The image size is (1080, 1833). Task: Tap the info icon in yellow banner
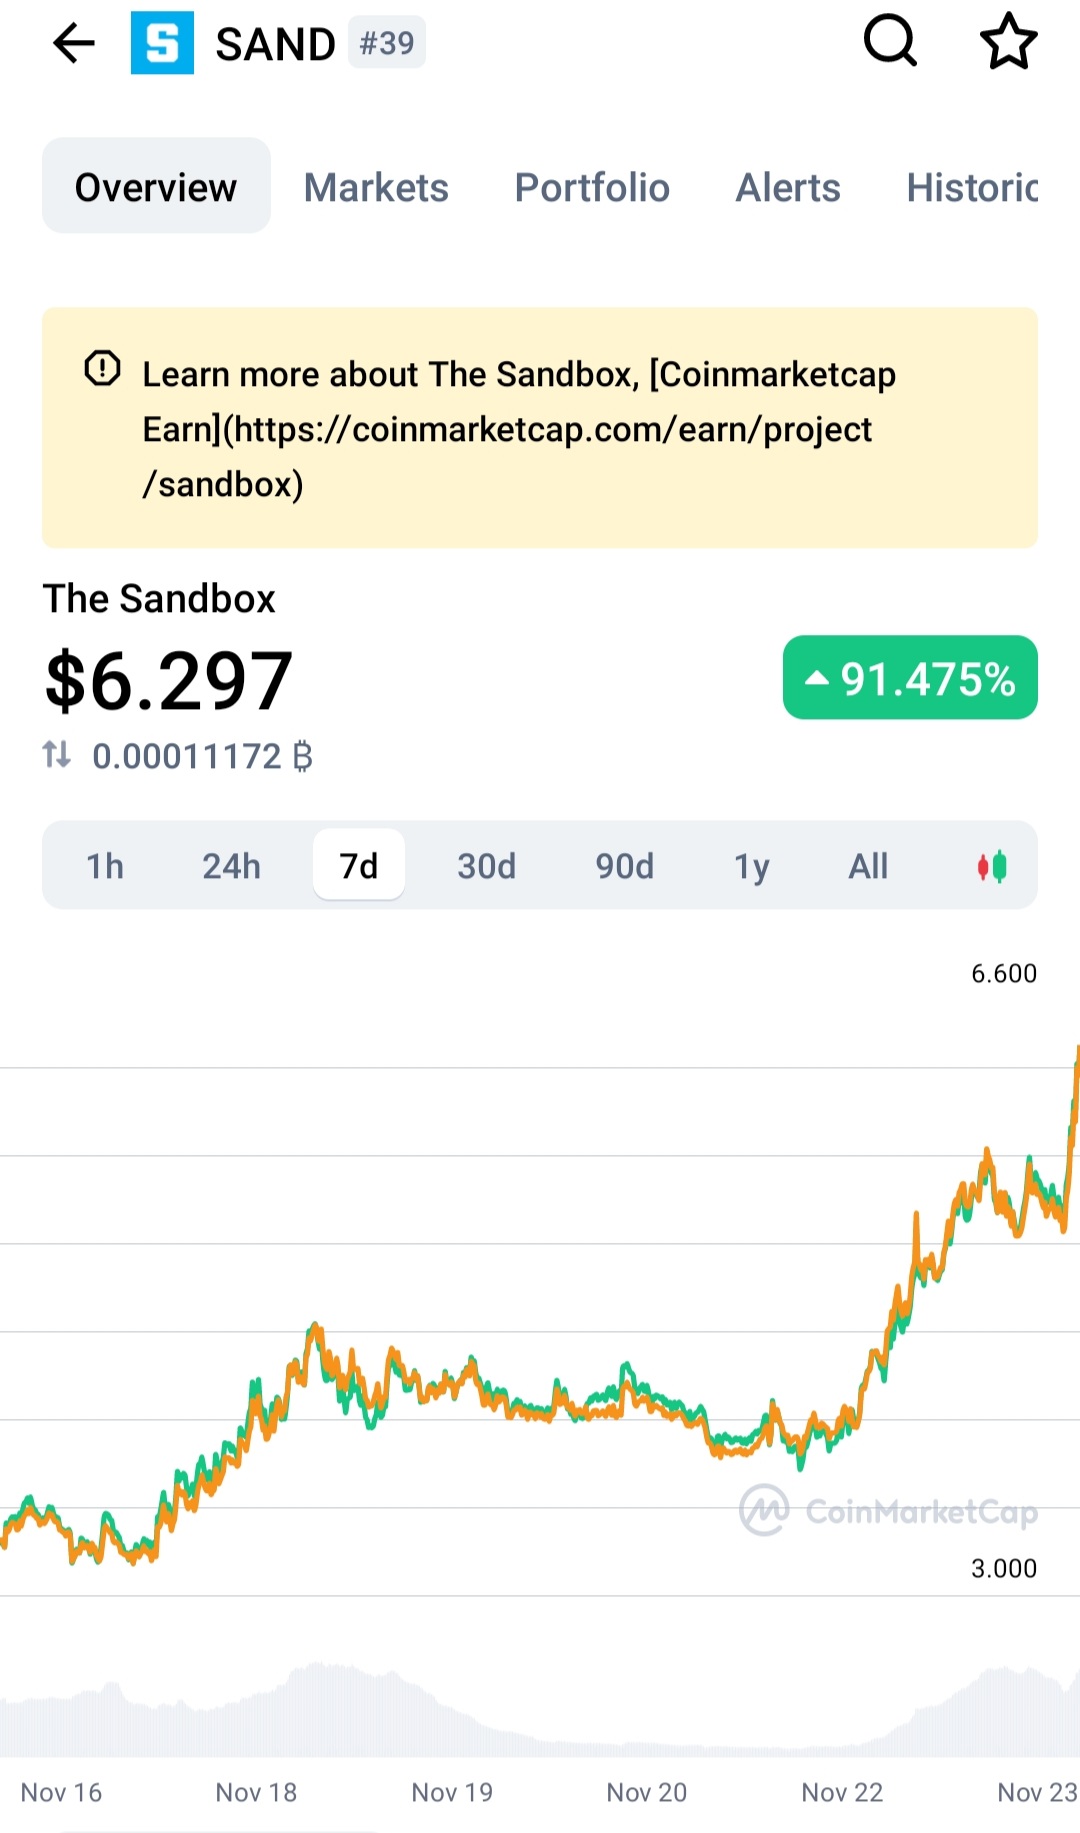pyautogui.click(x=102, y=369)
